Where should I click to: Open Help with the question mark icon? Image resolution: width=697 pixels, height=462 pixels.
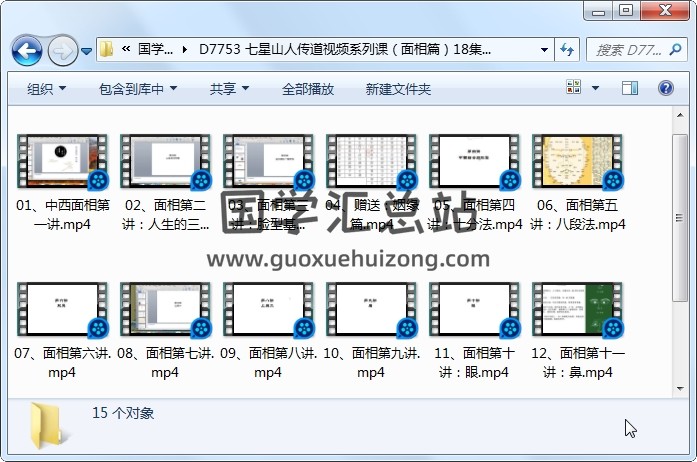click(x=665, y=88)
